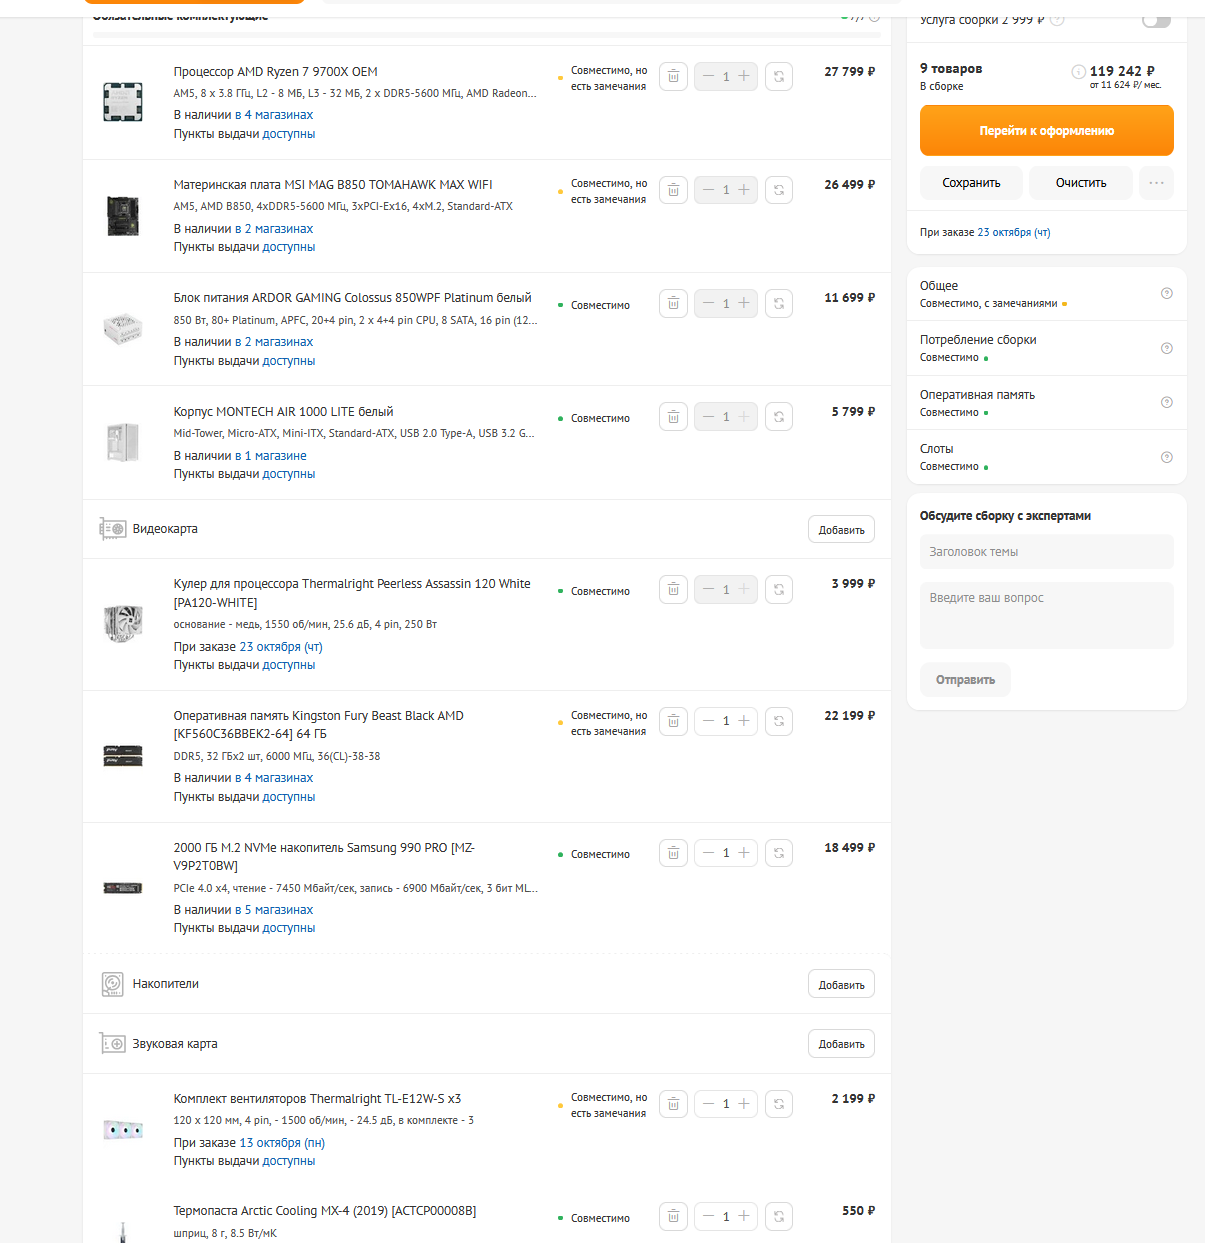Replace Kingston Fury Beast memory
1205x1243 pixels.
(x=779, y=721)
